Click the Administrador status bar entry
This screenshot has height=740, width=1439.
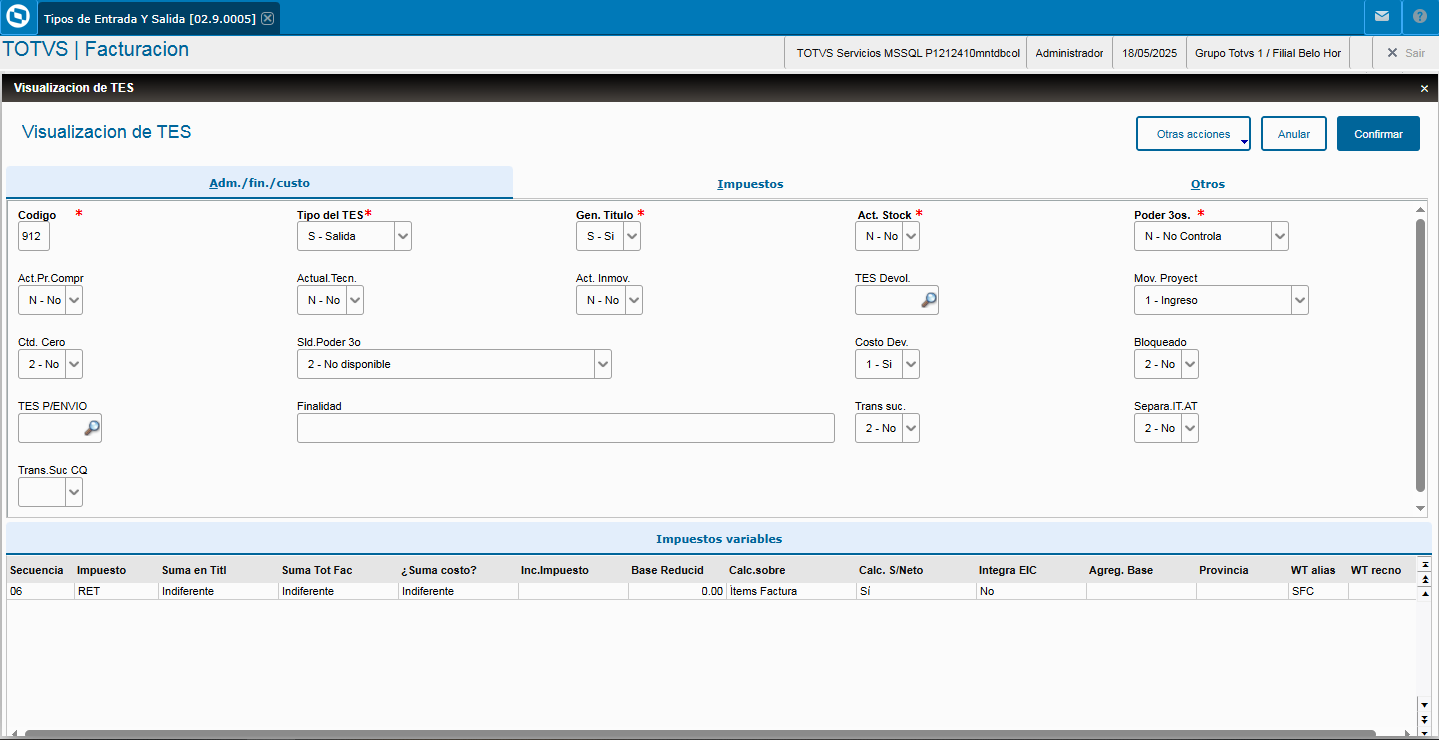[x=1069, y=53]
